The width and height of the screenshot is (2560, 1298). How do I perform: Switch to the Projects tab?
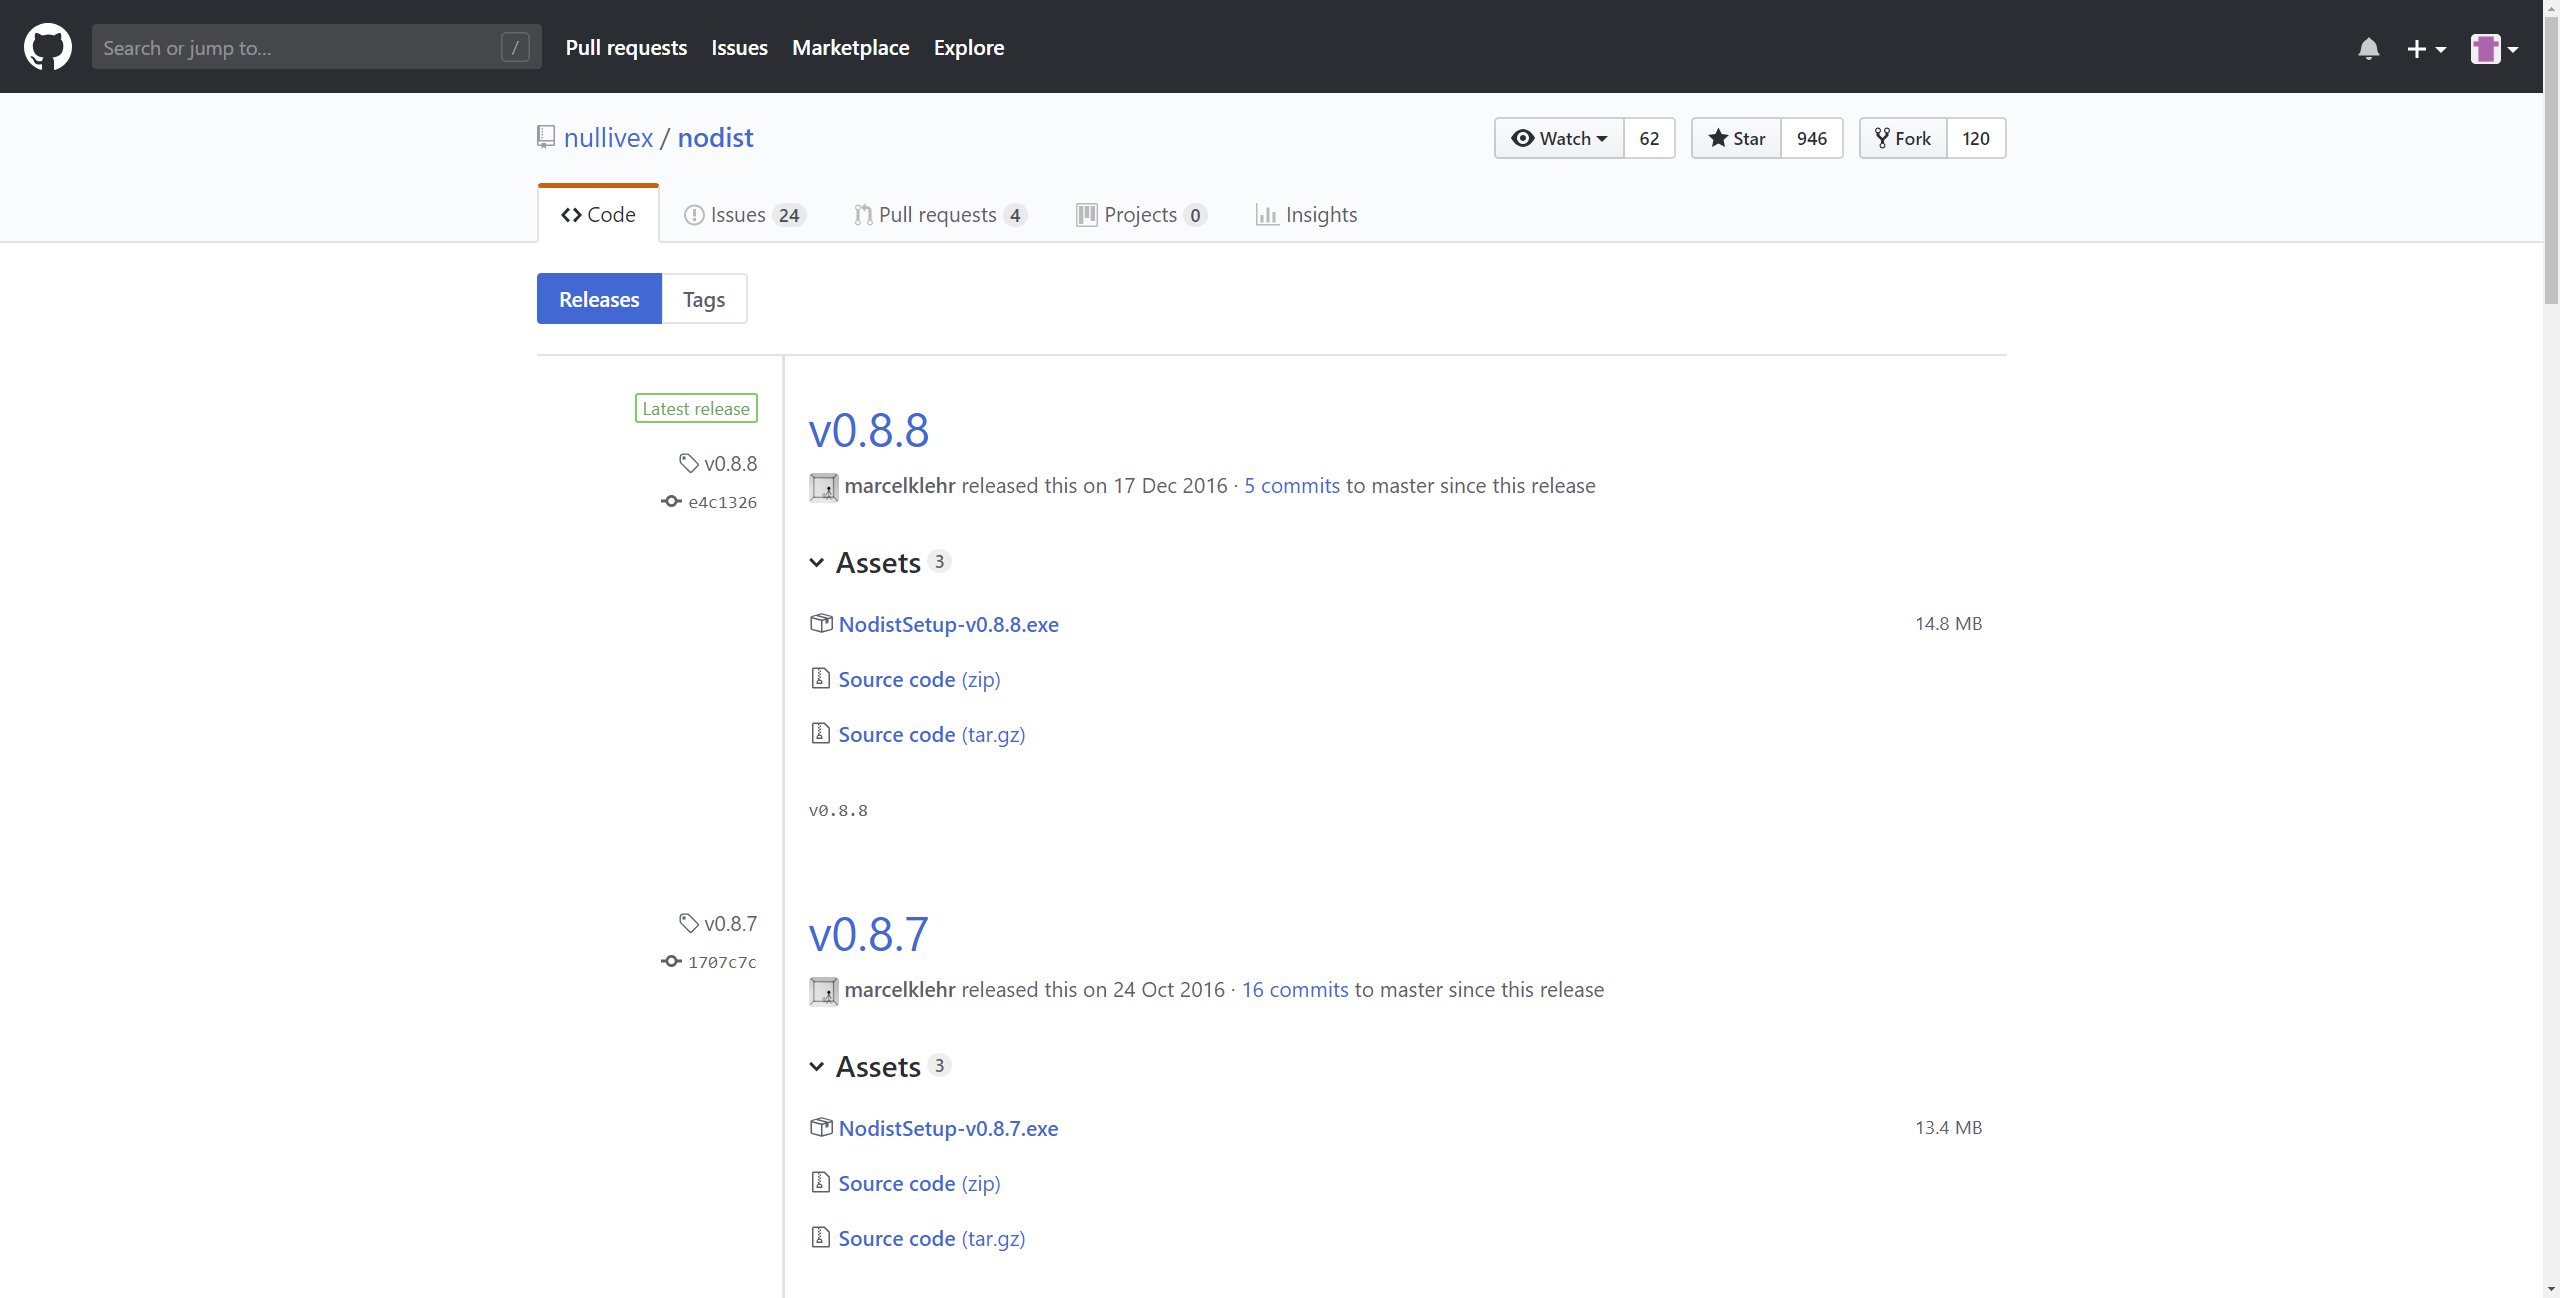[1141, 214]
